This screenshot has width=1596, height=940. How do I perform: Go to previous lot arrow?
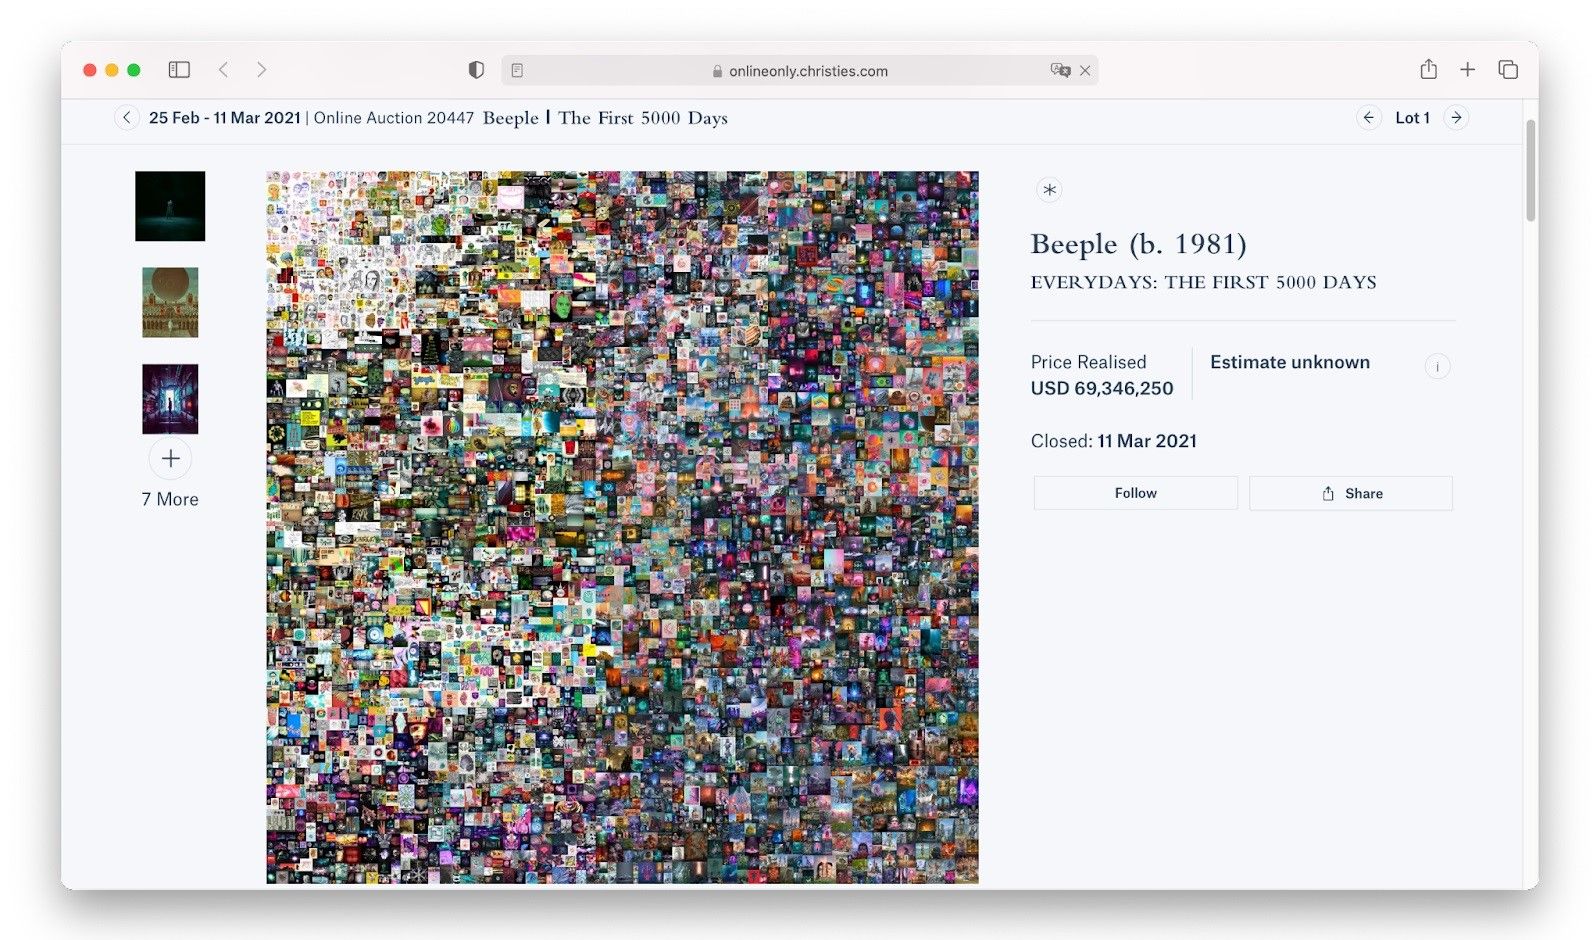[1369, 118]
